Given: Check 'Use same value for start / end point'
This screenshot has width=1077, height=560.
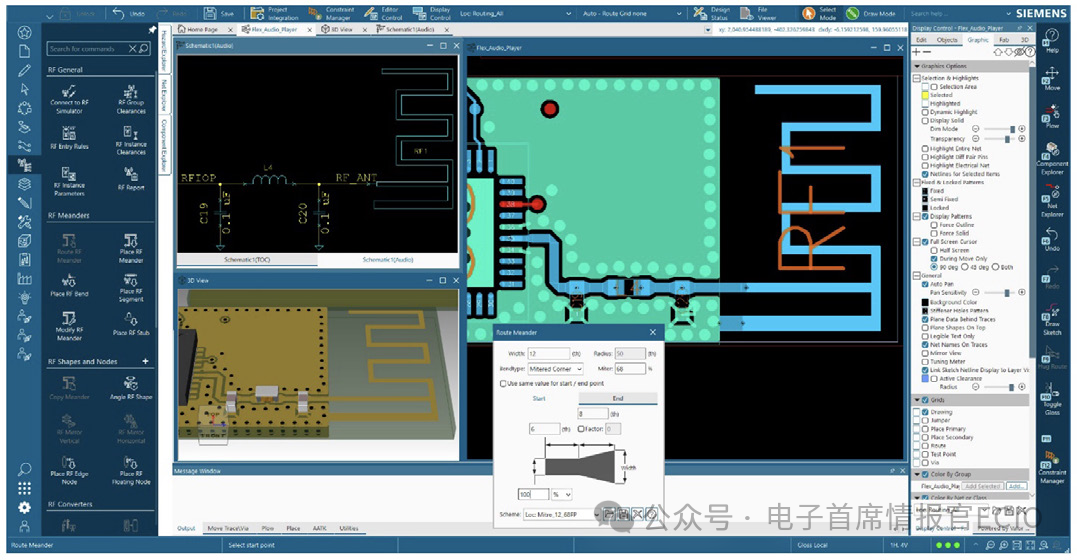Looking at the screenshot, I should (503, 383).
